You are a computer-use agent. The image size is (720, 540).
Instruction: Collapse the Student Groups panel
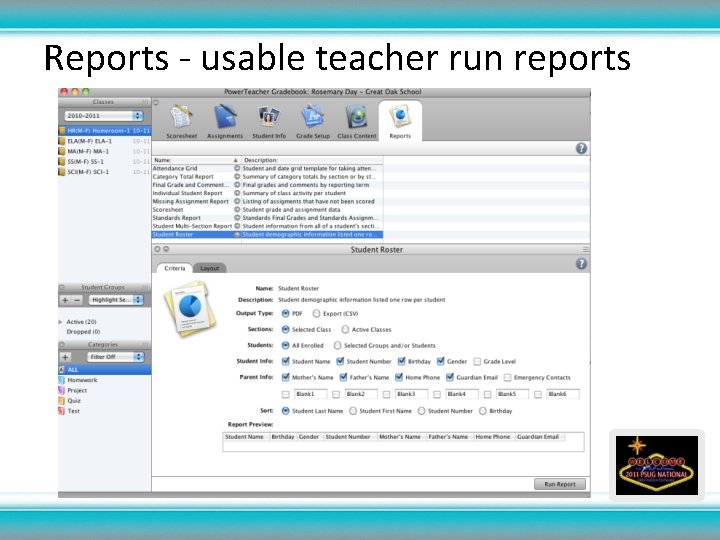pyautogui.click(x=62, y=287)
